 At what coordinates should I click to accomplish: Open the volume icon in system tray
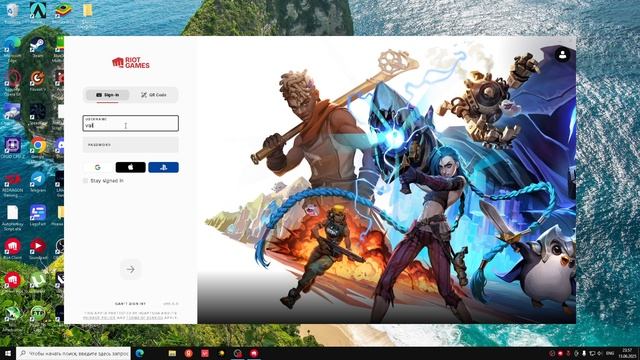[x=600, y=353]
